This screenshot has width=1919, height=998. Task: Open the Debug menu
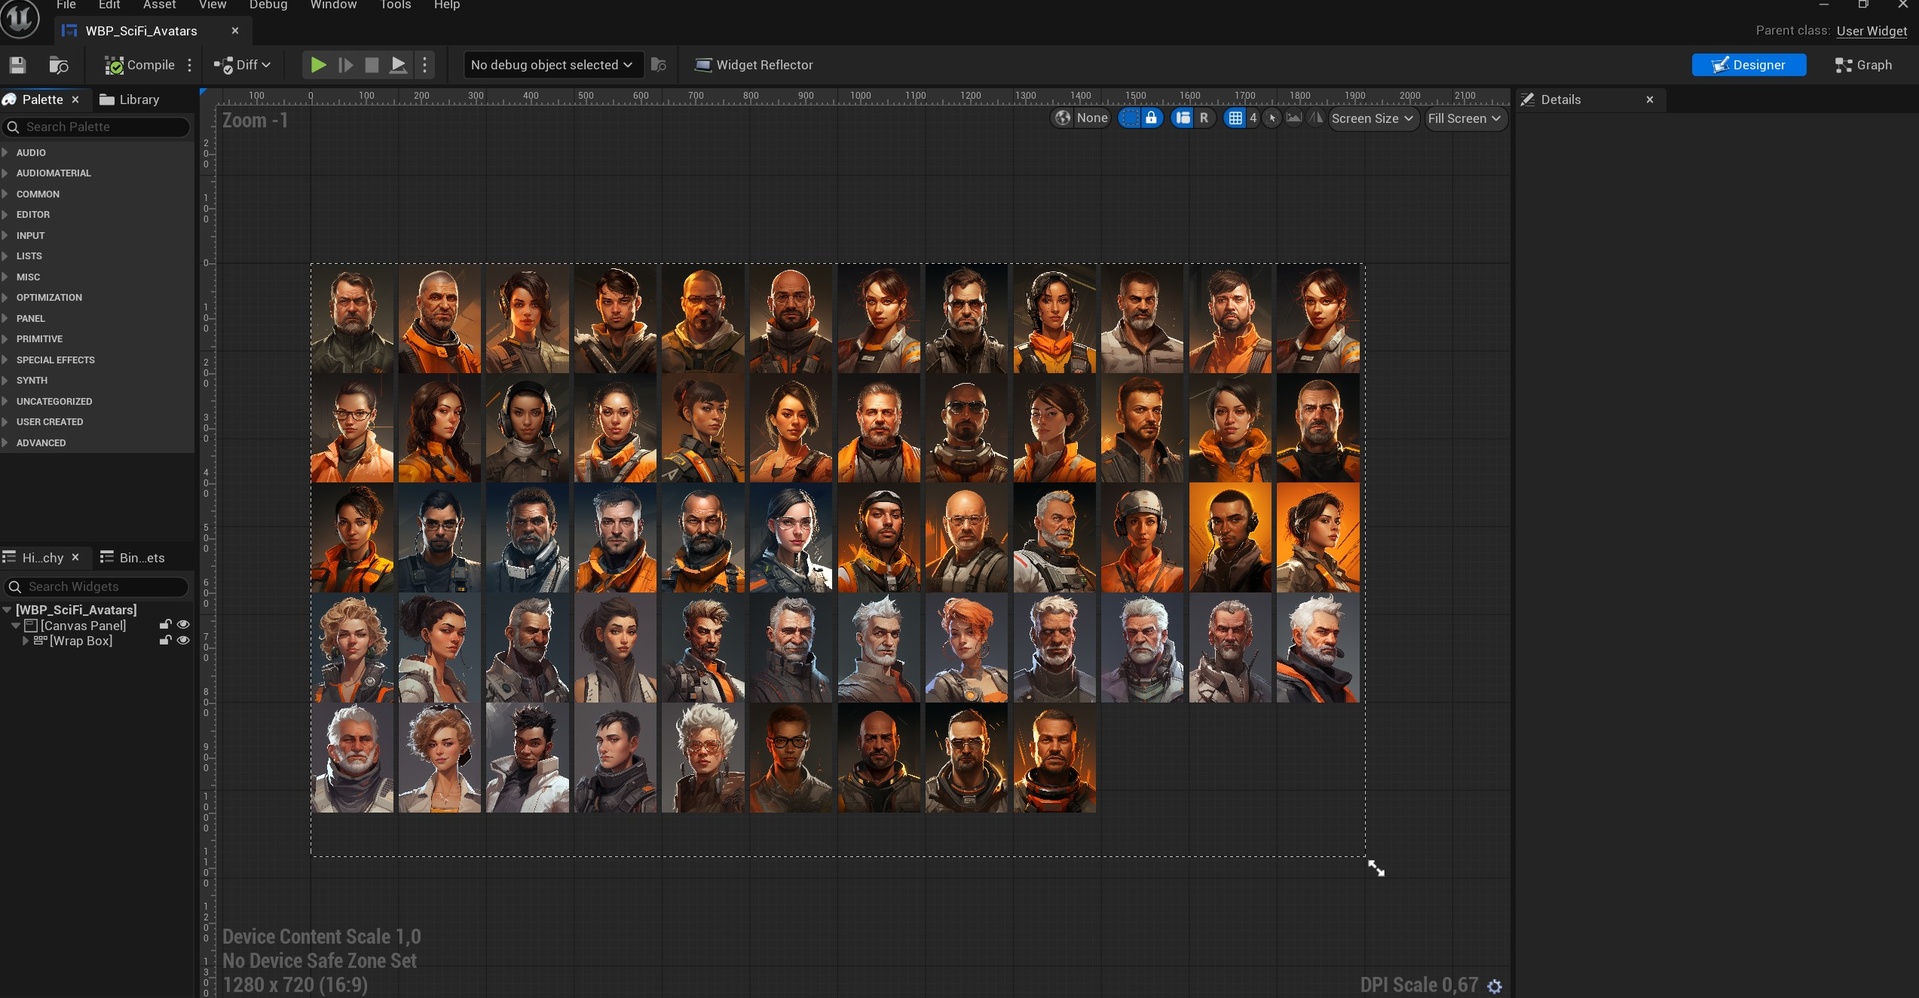point(268,5)
